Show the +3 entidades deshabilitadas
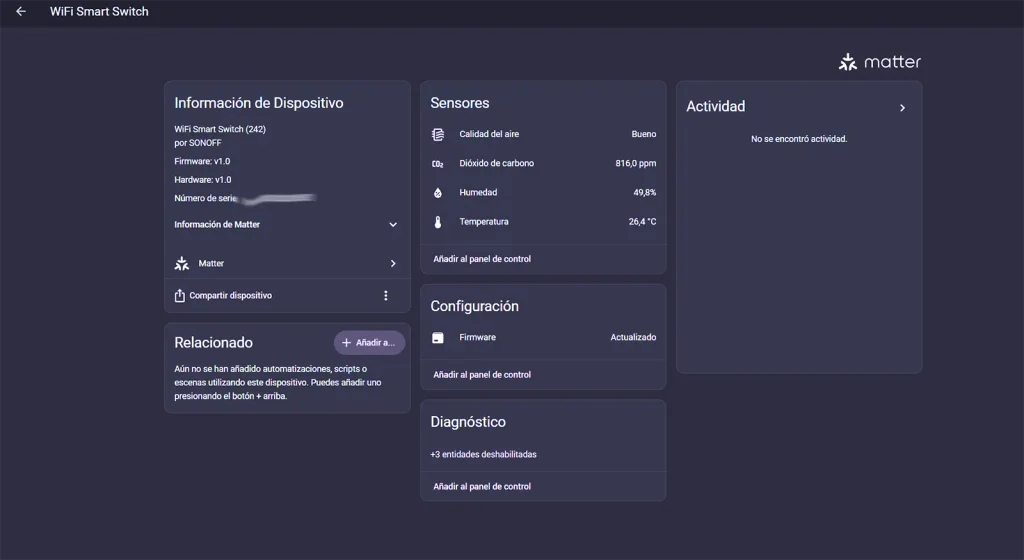Screen dimensions: 1024x560 click(x=483, y=454)
